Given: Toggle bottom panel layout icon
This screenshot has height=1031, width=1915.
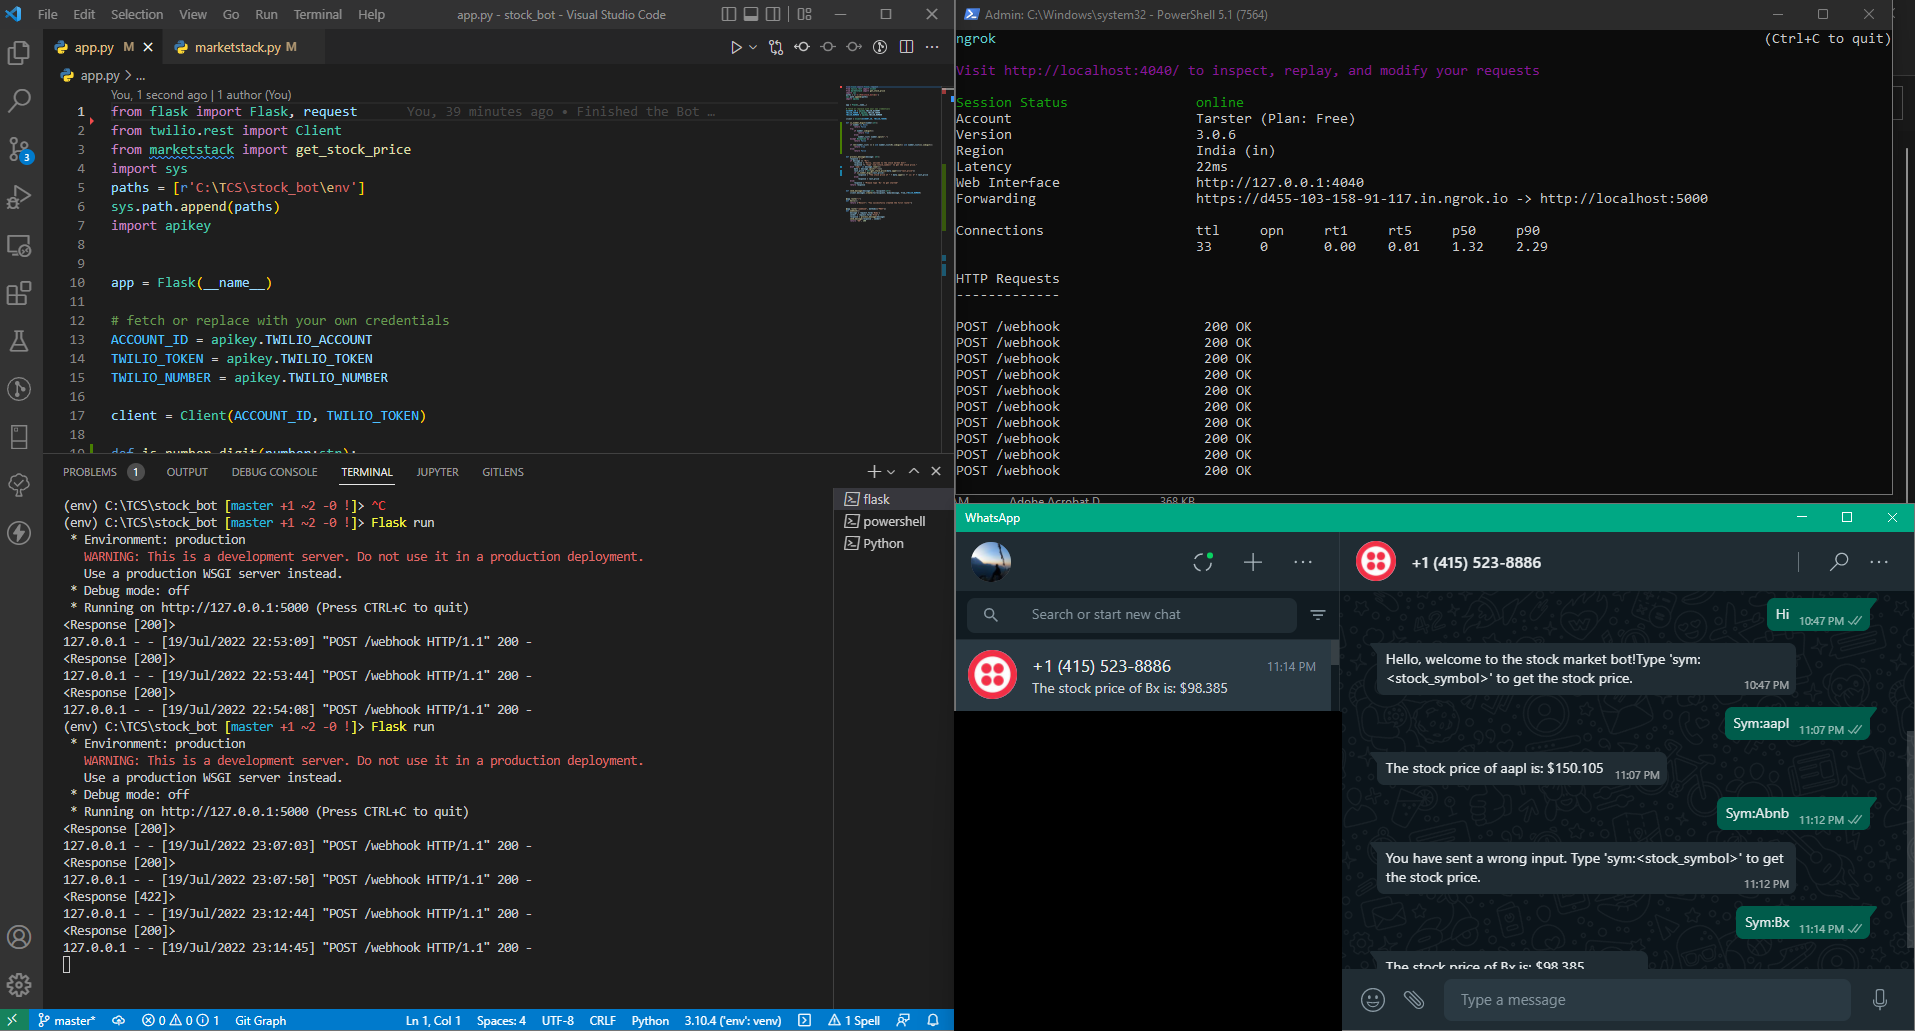Looking at the screenshot, I should pyautogui.click(x=751, y=14).
